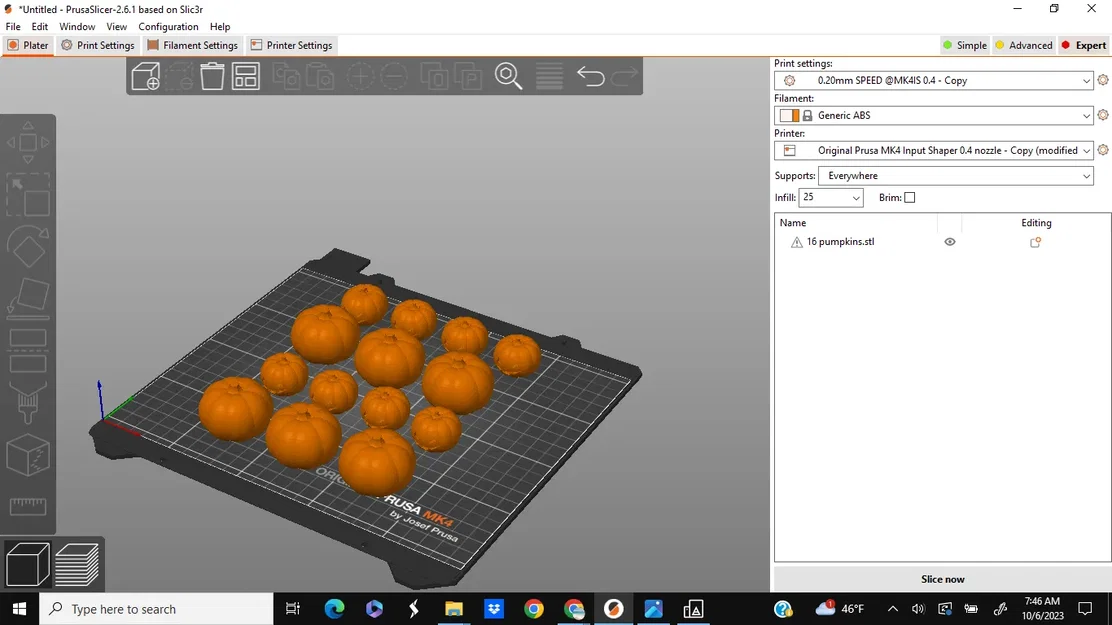Click the Search magnifier toolbar icon
The width and height of the screenshot is (1112, 625).
point(508,76)
